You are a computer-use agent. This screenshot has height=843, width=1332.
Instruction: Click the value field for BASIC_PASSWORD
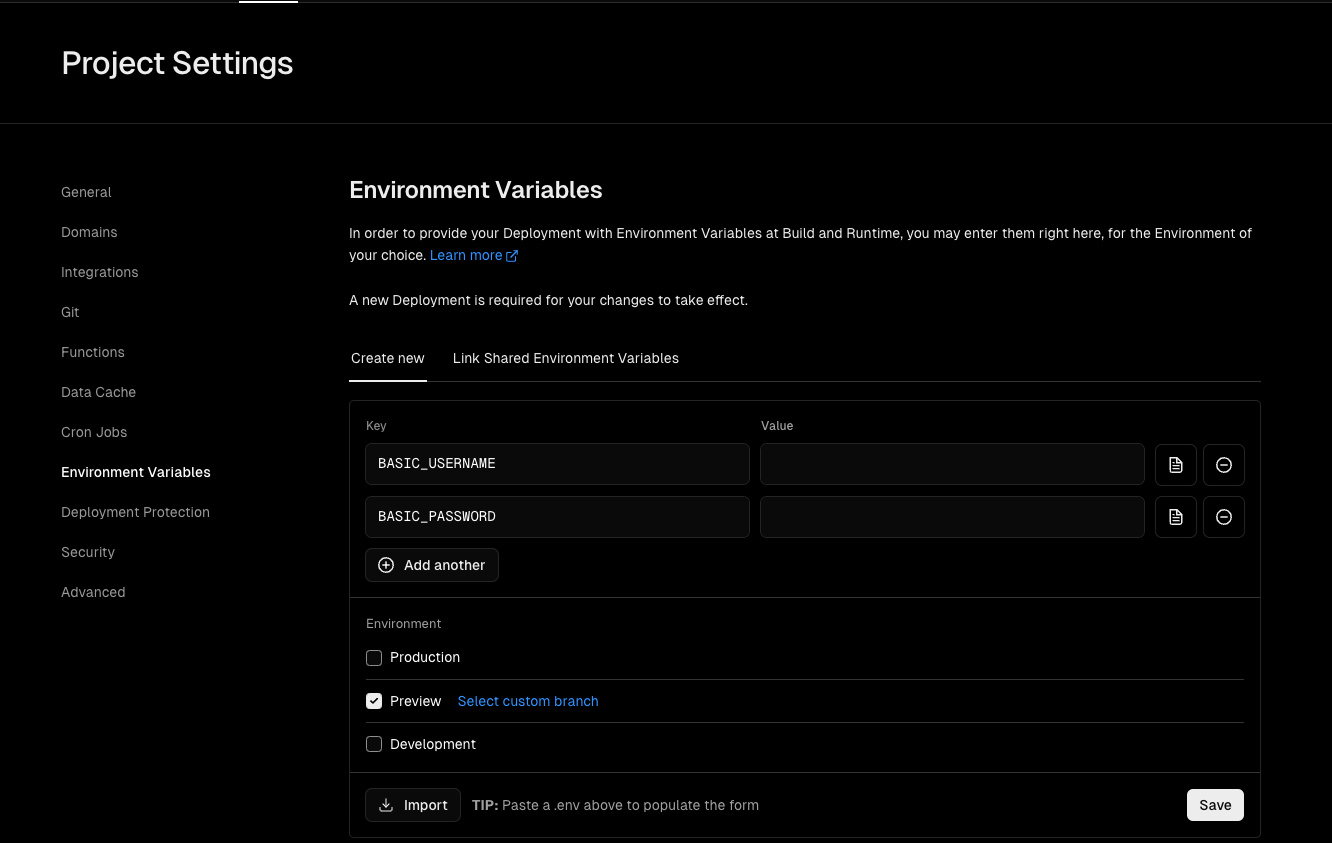click(952, 517)
